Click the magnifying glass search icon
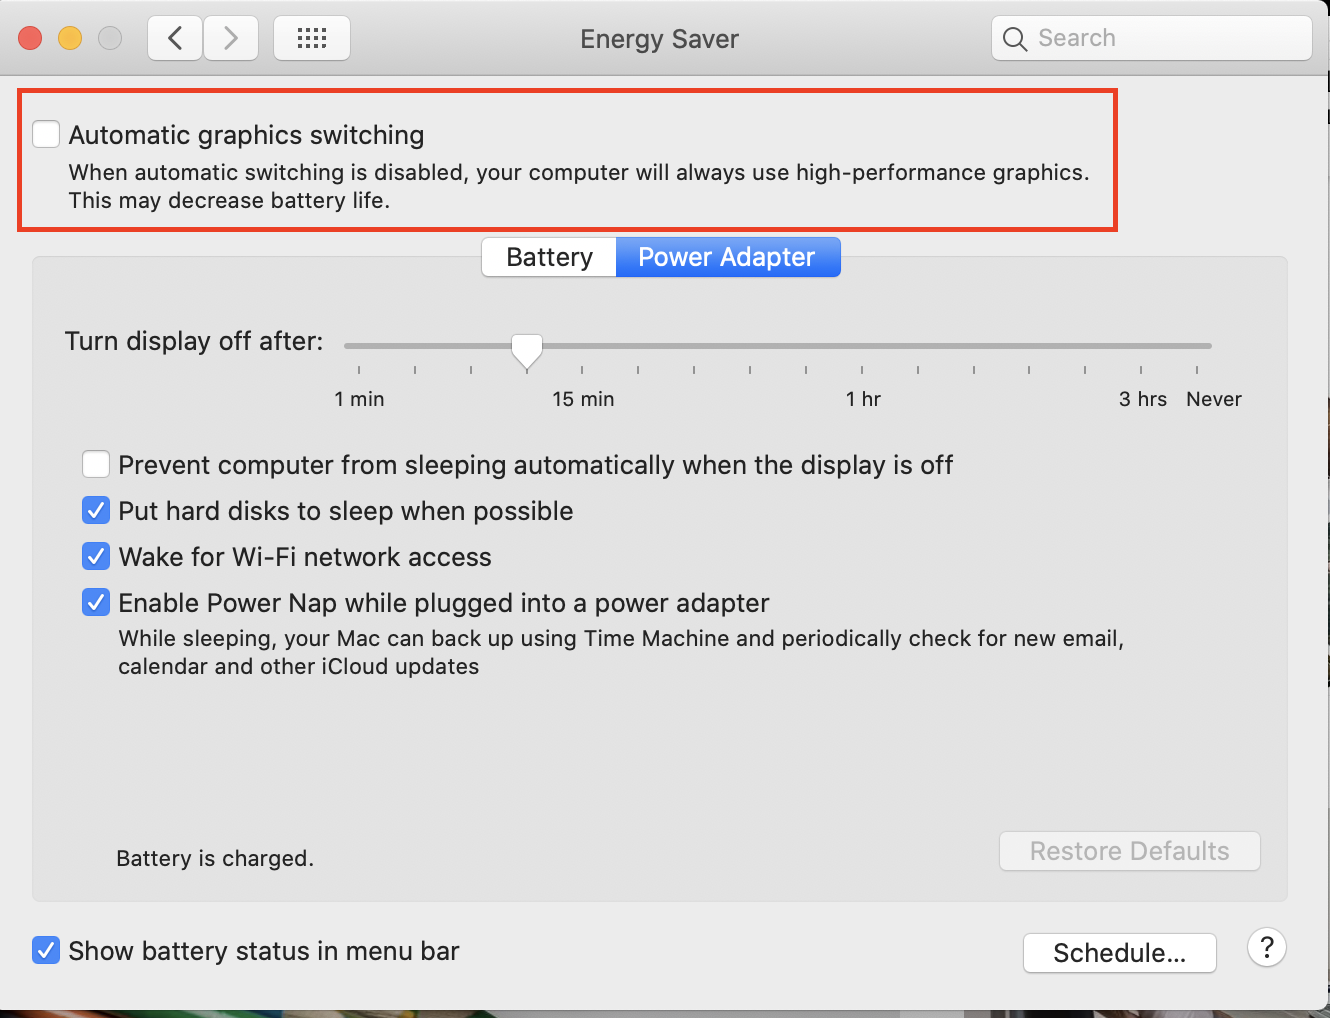This screenshot has height=1018, width=1330. pyautogui.click(x=1015, y=39)
